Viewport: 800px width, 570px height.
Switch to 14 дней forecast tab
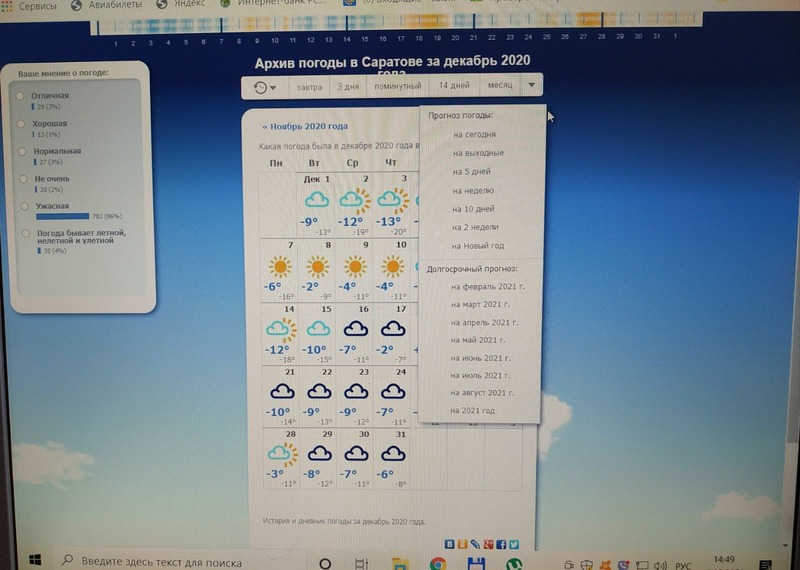click(x=454, y=85)
